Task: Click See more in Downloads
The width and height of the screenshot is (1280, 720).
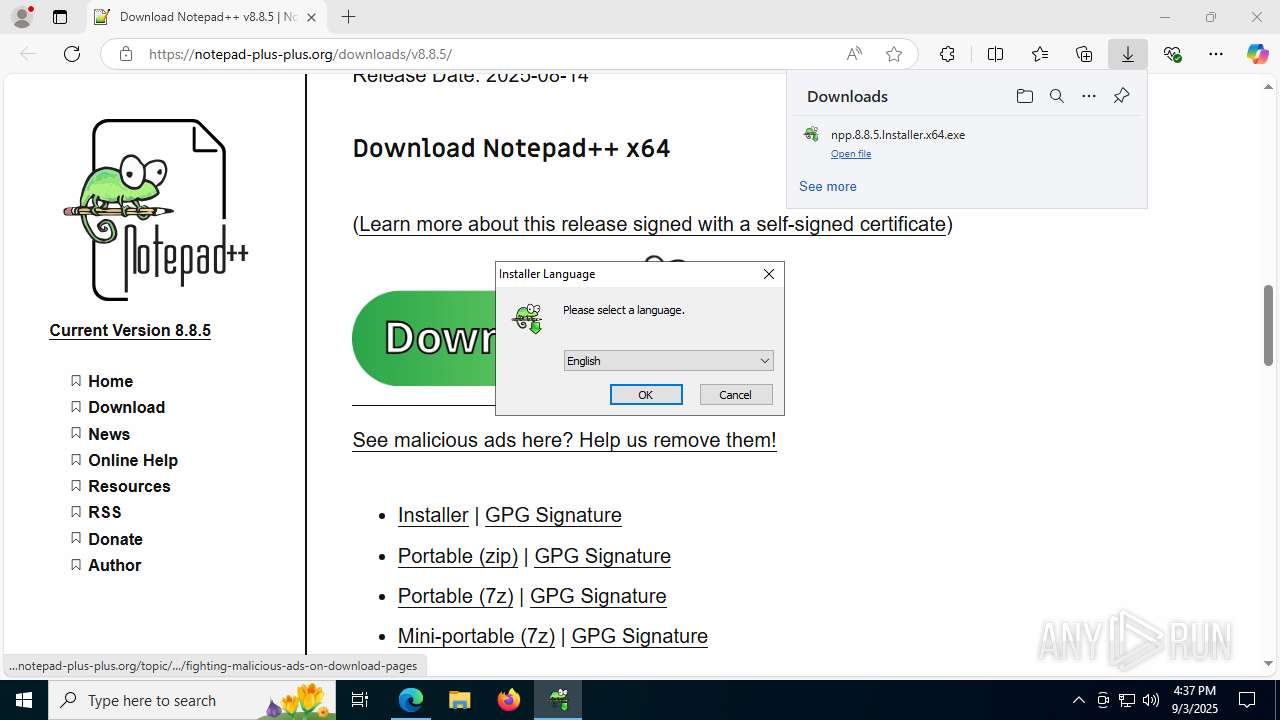Action: [828, 186]
